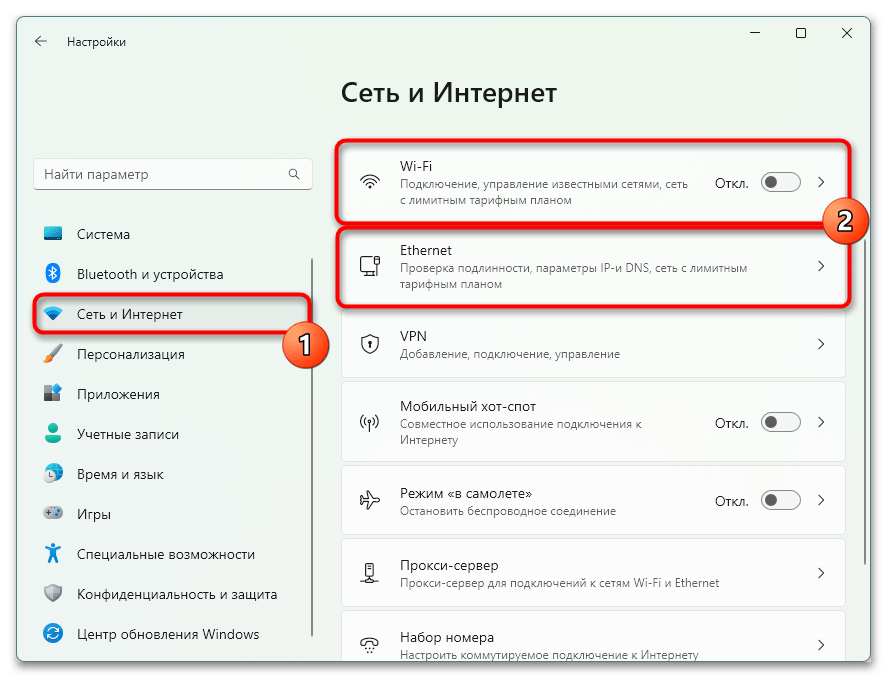Click the sidebar vertical scrollbar

point(312,447)
